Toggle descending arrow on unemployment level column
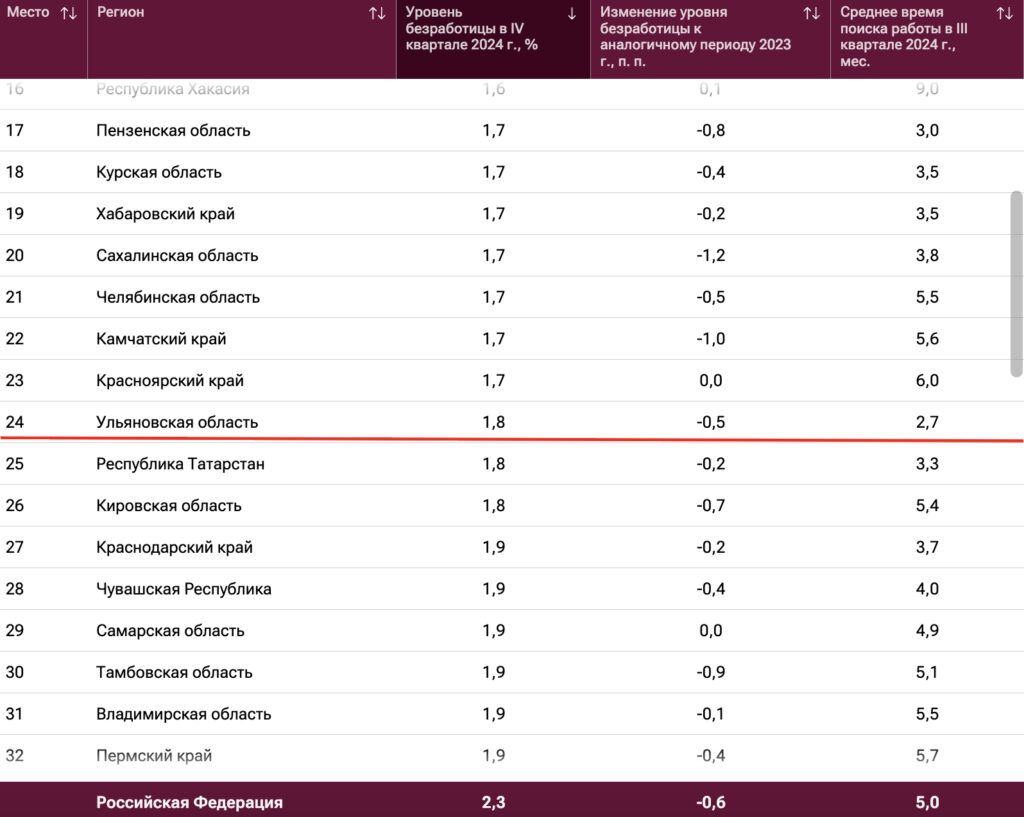 [572, 14]
